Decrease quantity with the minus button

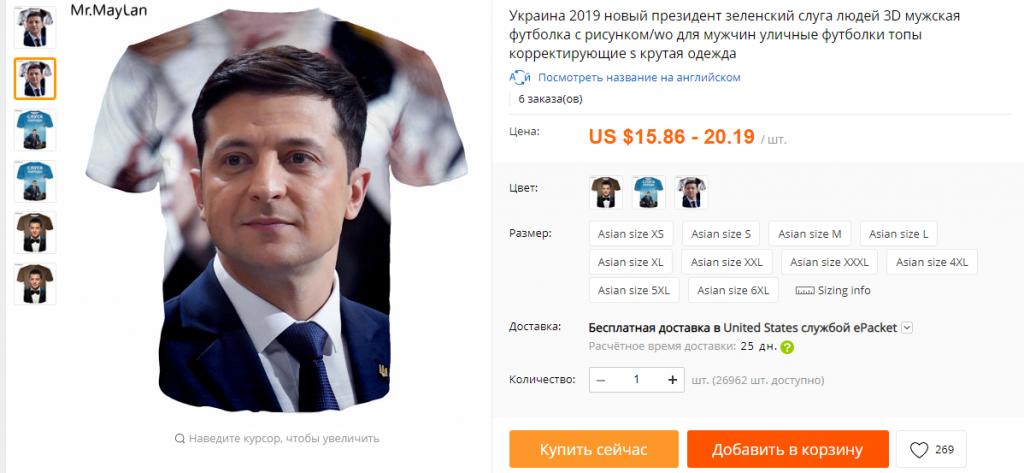pos(600,380)
